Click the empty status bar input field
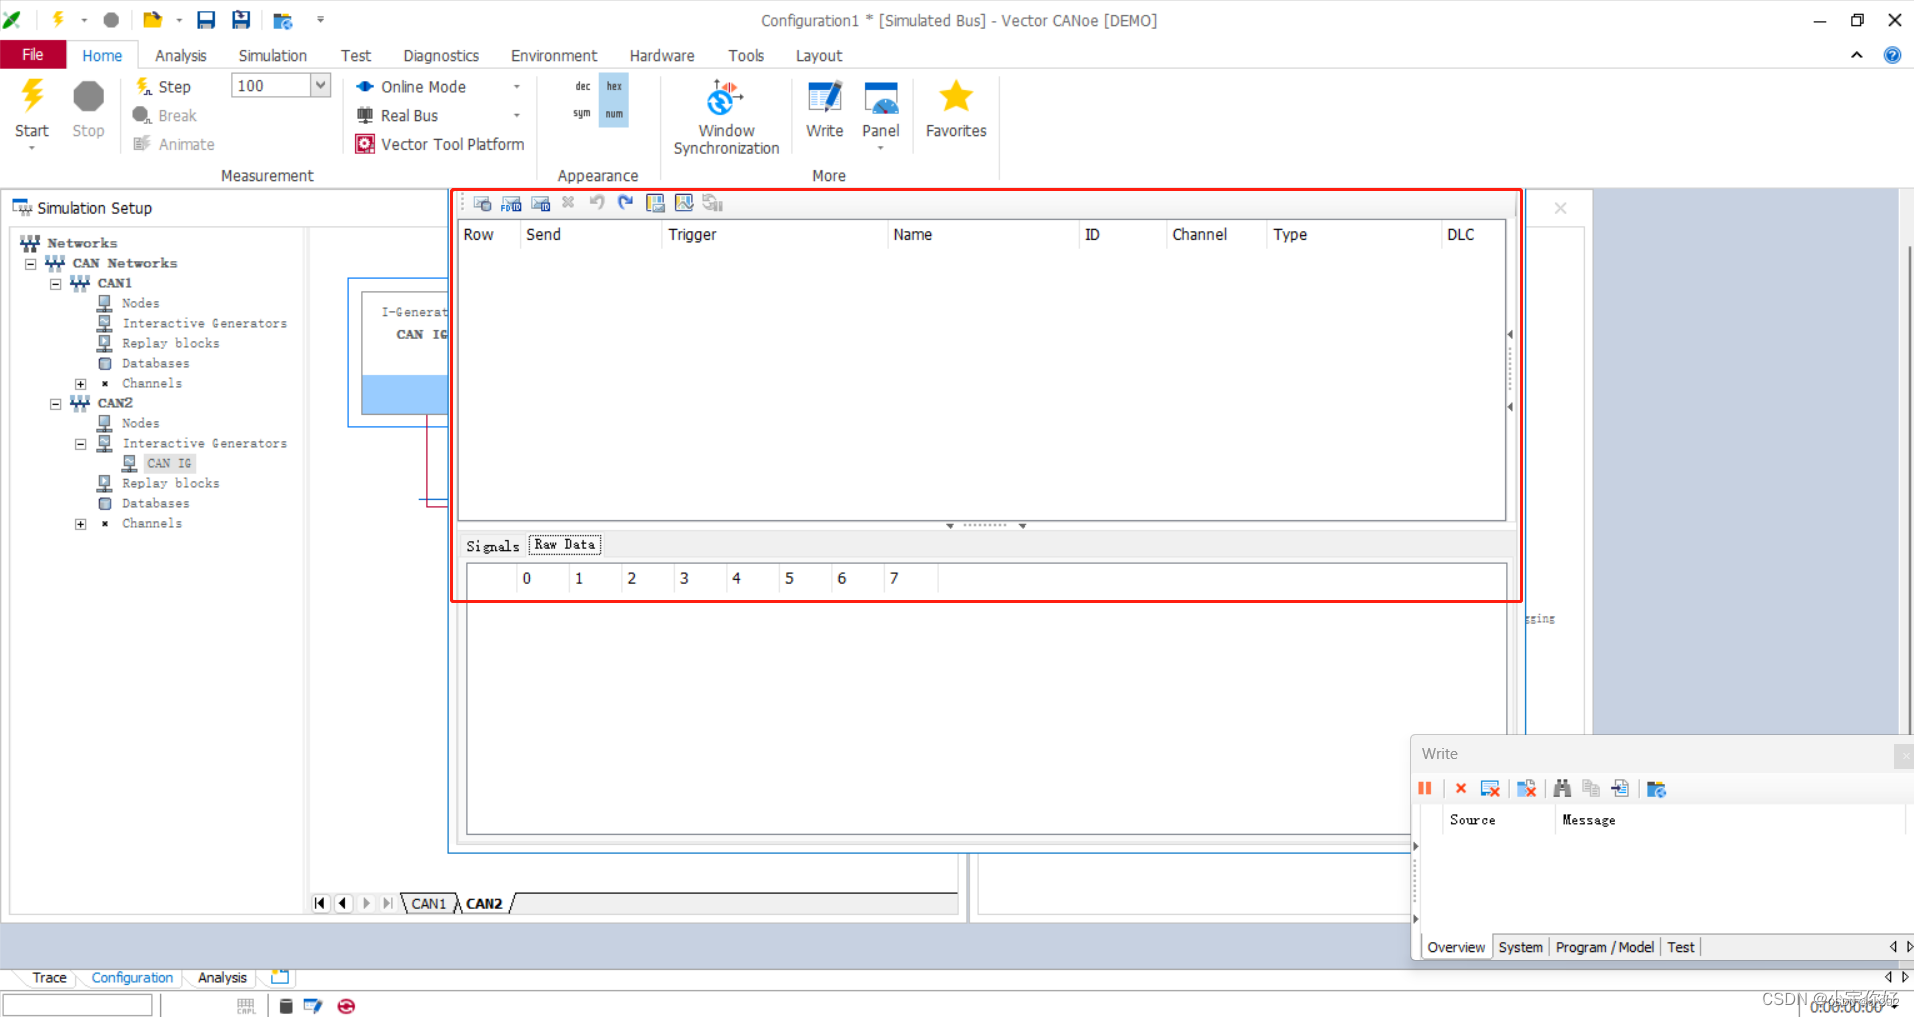This screenshot has width=1914, height=1017. coord(77,1005)
